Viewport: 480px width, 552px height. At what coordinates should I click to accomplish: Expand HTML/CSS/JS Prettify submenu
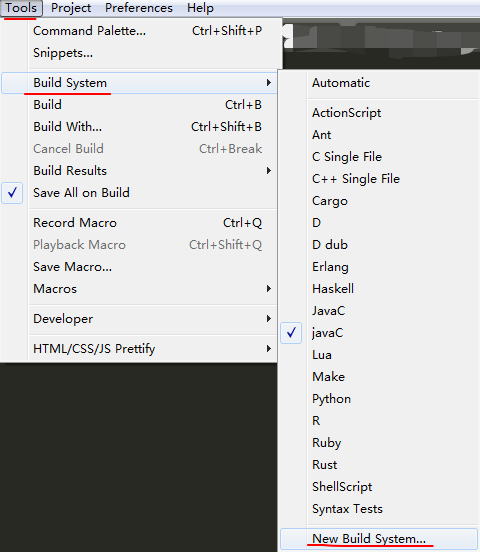[139, 349]
